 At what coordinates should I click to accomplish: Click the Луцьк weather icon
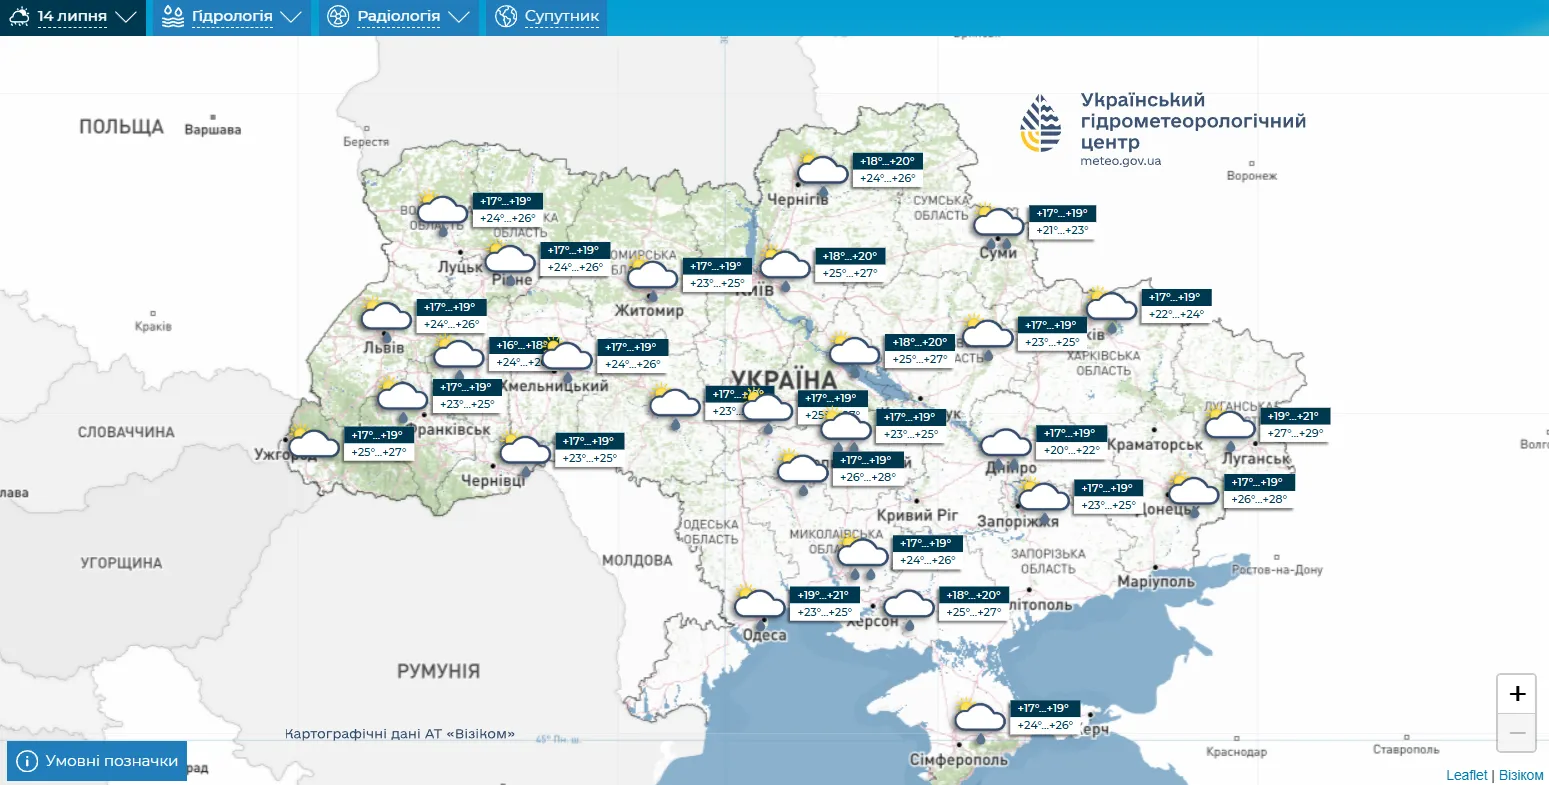coord(441,213)
